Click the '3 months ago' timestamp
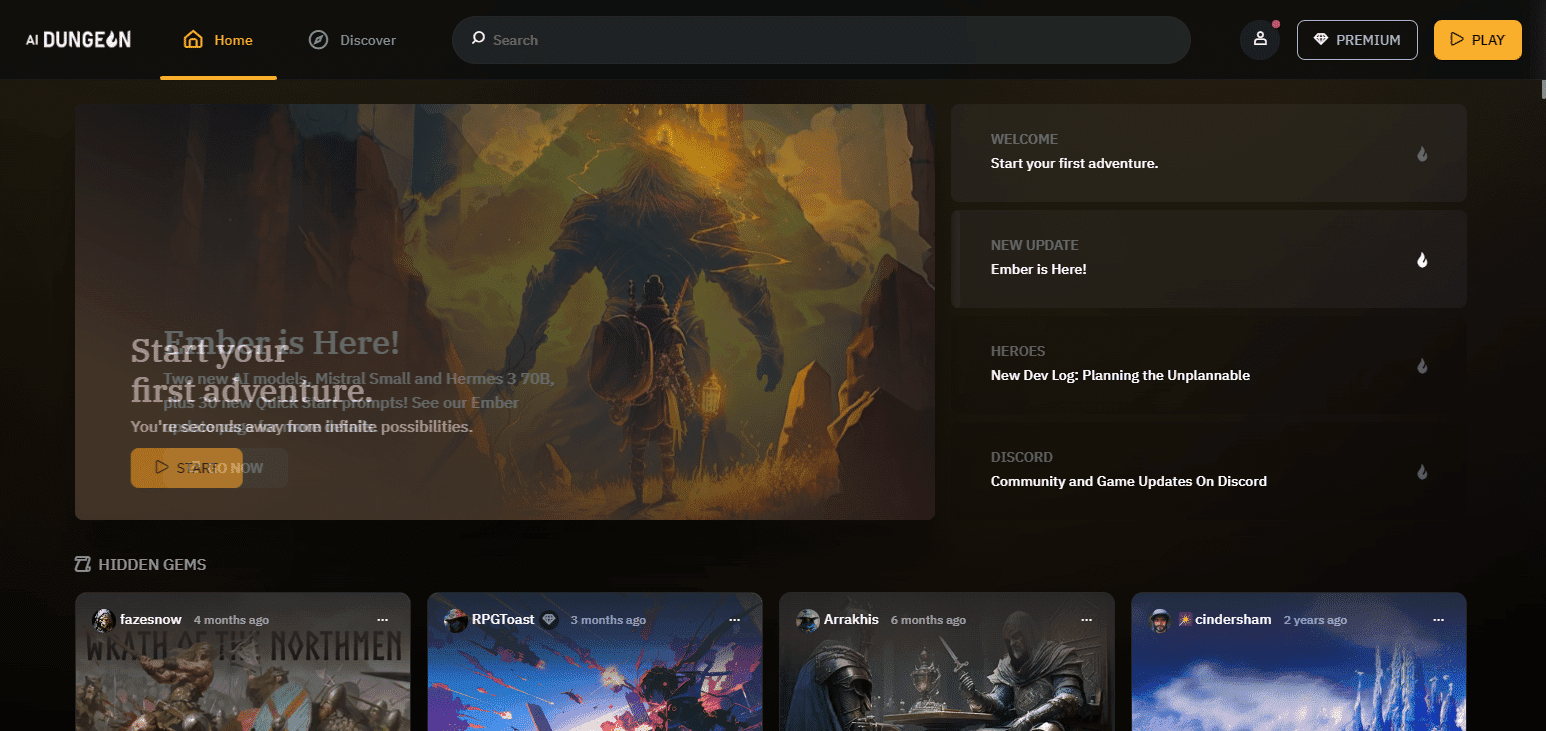The width and height of the screenshot is (1546, 731). point(608,620)
